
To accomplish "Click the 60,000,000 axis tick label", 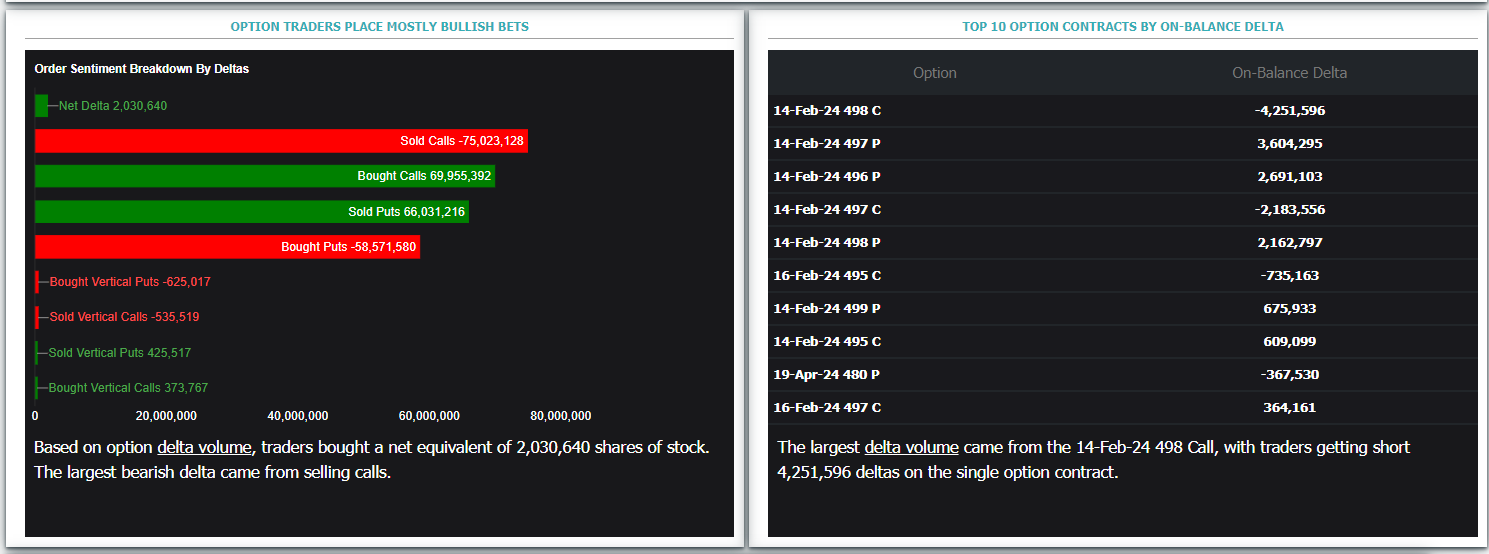I will tap(429, 416).
